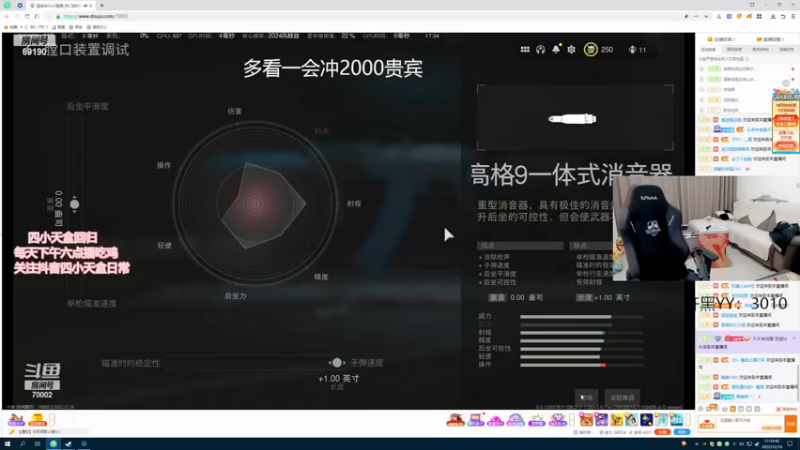This screenshot has height=450, width=800.
Task: Open a new browser tab
Action: (102, 5)
